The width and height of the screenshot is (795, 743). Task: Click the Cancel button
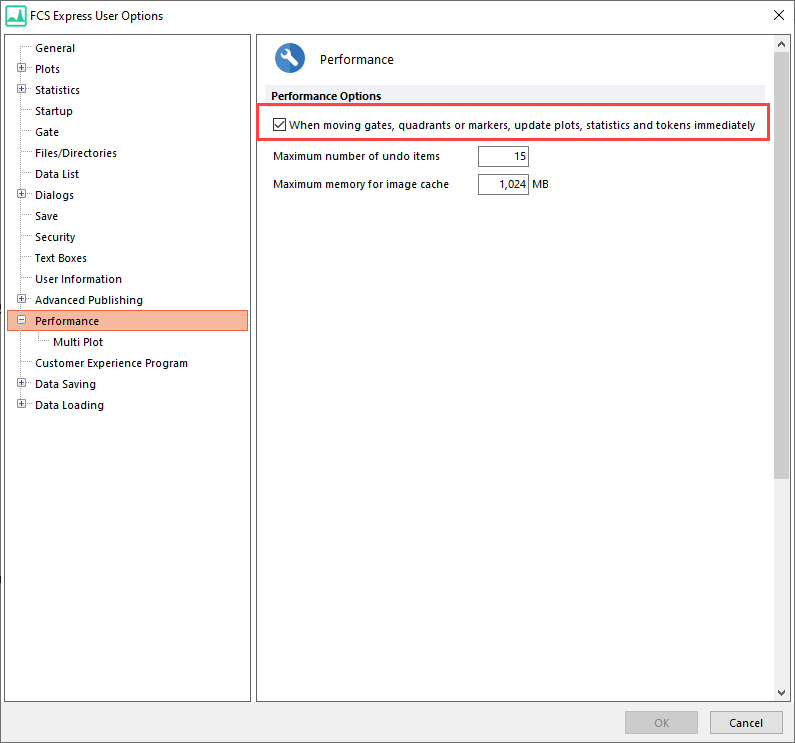(746, 722)
